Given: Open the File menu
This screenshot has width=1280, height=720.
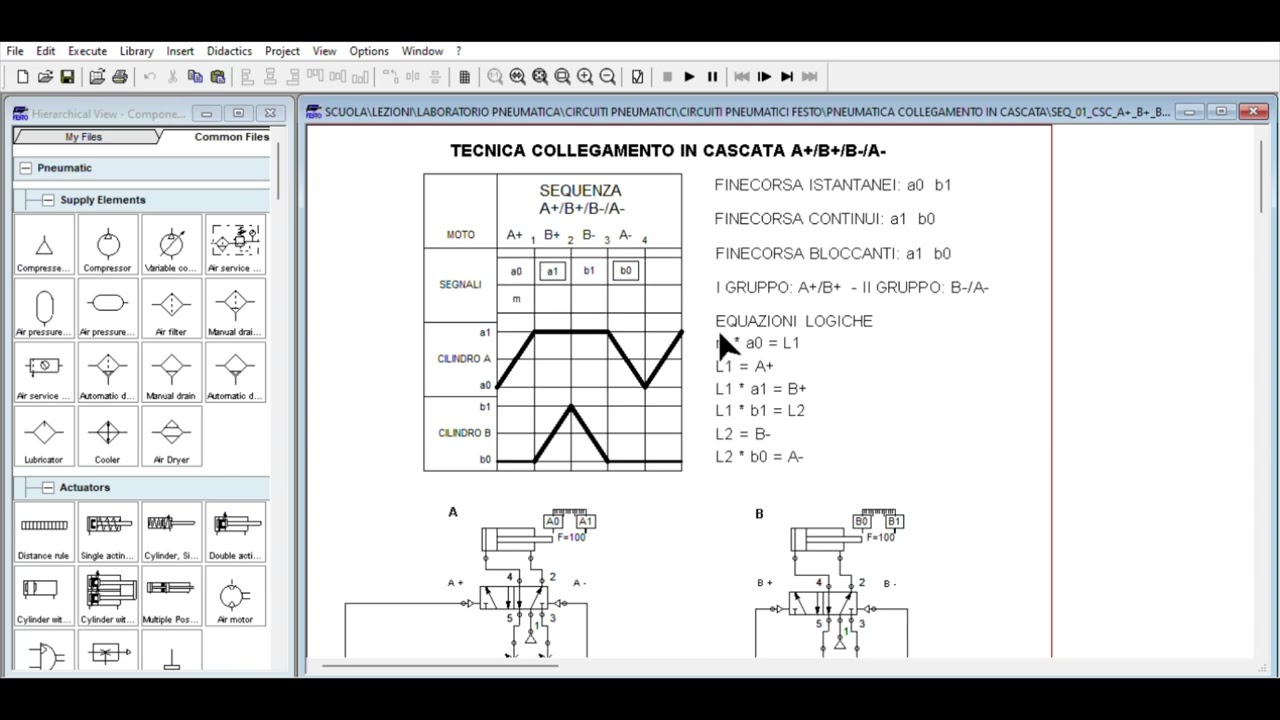Looking at the screenshot, I should coord(15,51).
